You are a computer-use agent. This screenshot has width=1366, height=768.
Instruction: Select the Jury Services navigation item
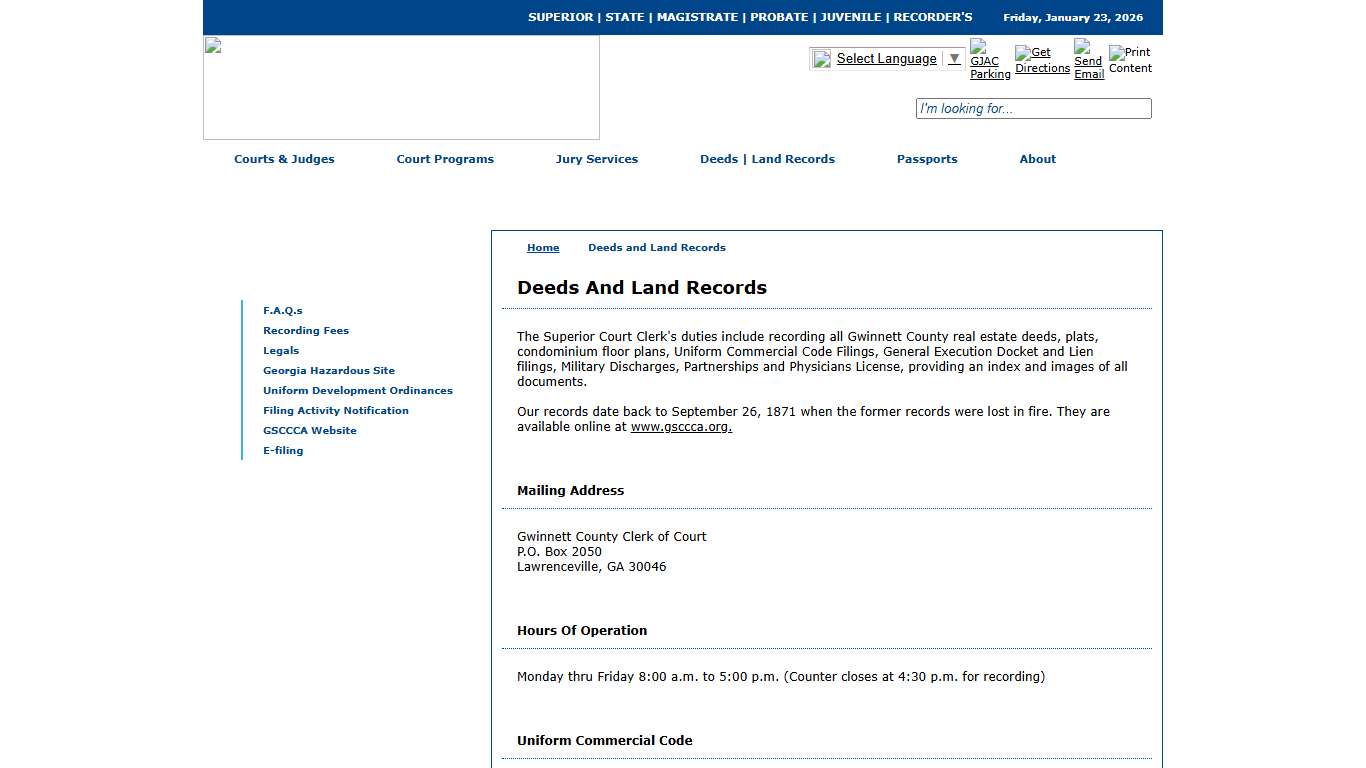pos(597,159)
